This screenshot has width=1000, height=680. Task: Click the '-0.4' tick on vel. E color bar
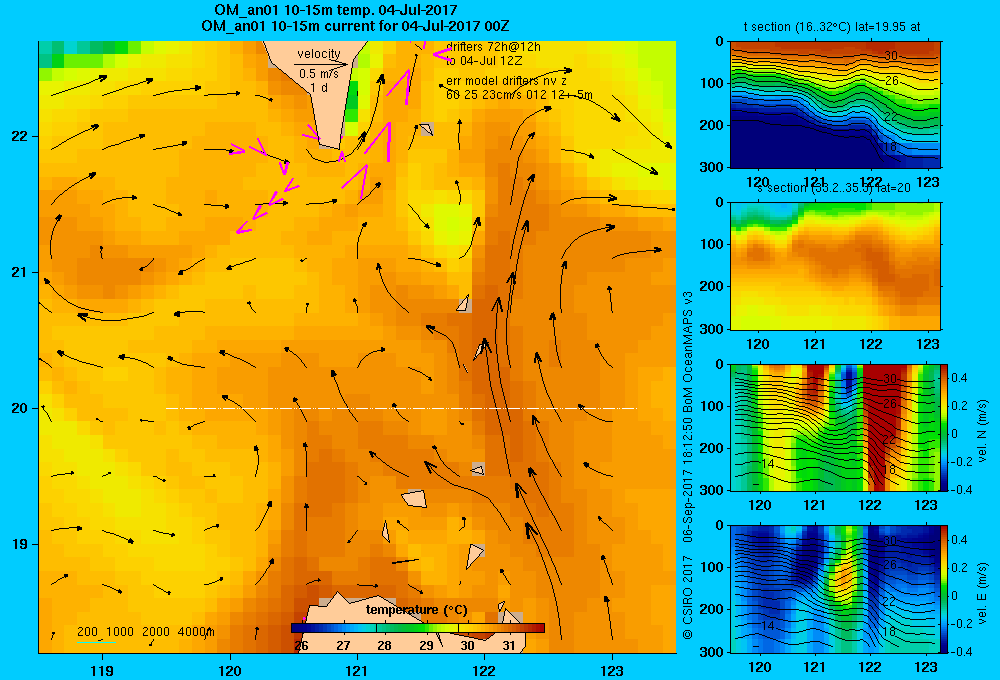tap(961, 651)
